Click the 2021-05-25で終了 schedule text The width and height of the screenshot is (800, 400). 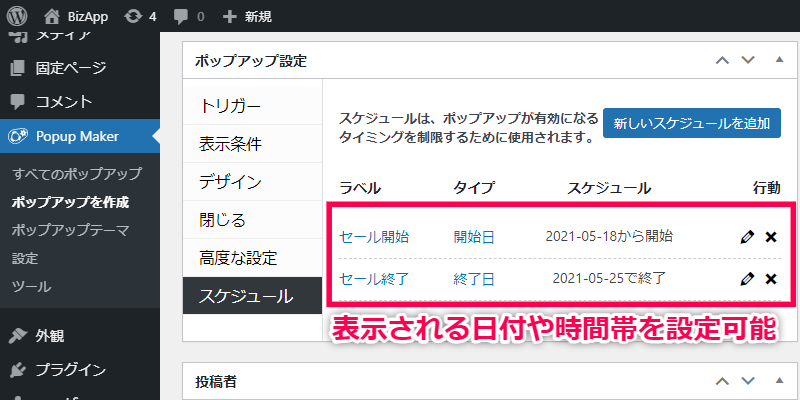tap(609, 279)
